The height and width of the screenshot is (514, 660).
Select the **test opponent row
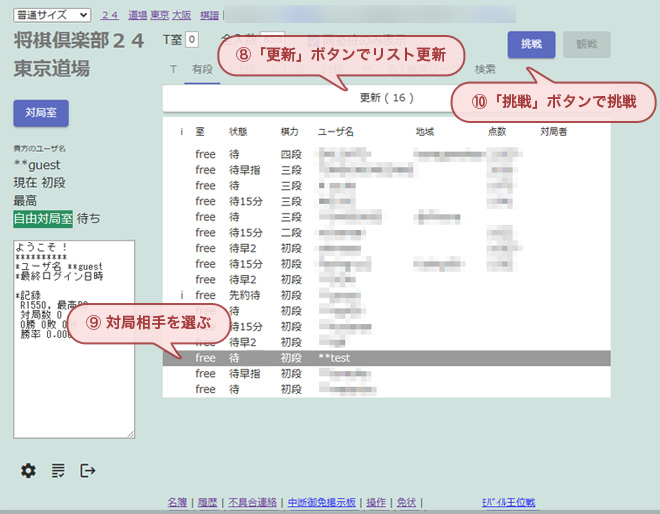386,358
